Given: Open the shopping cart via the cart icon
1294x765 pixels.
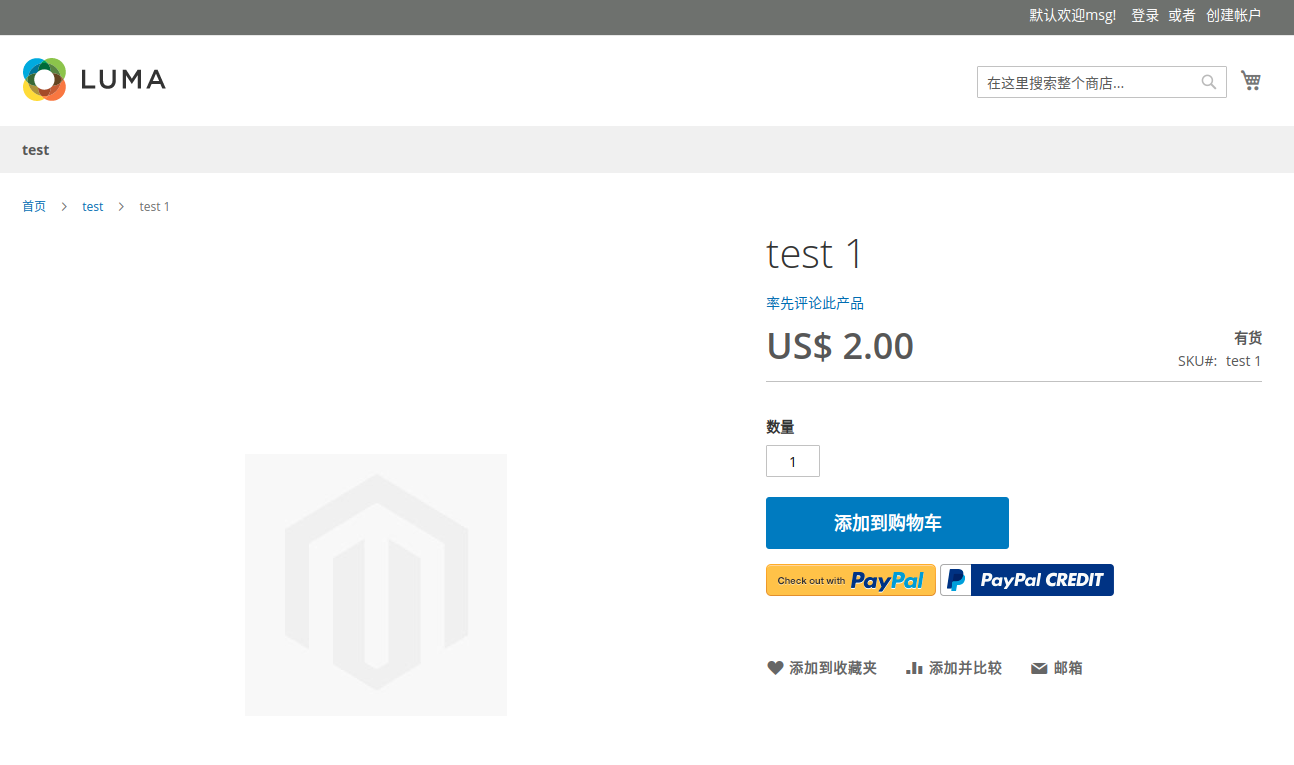Looking at the screenshot, I should point(1251,80).
